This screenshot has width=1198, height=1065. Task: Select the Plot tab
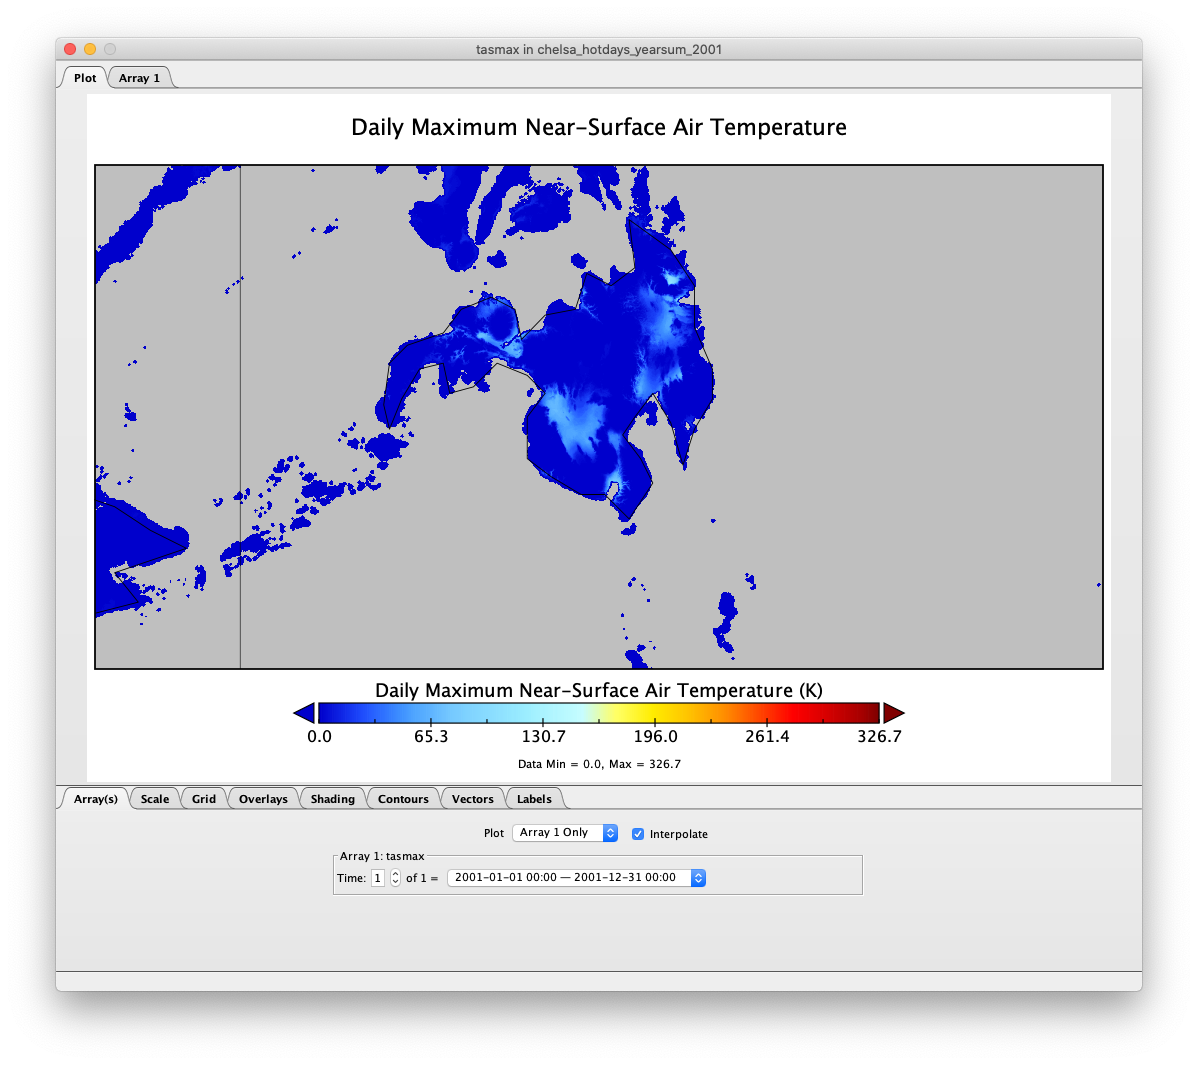tap(85, 78)
